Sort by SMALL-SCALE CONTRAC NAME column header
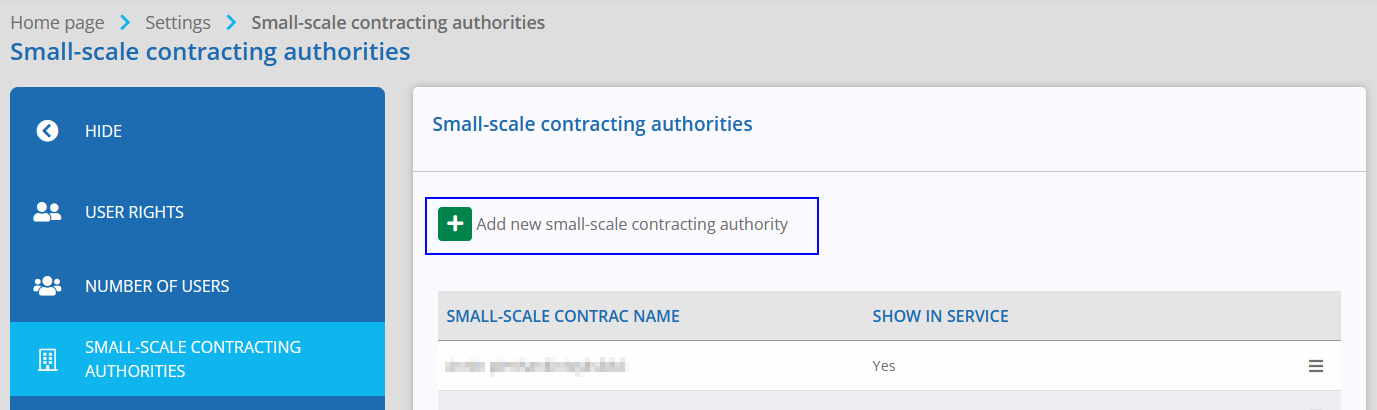 [563, 316]
